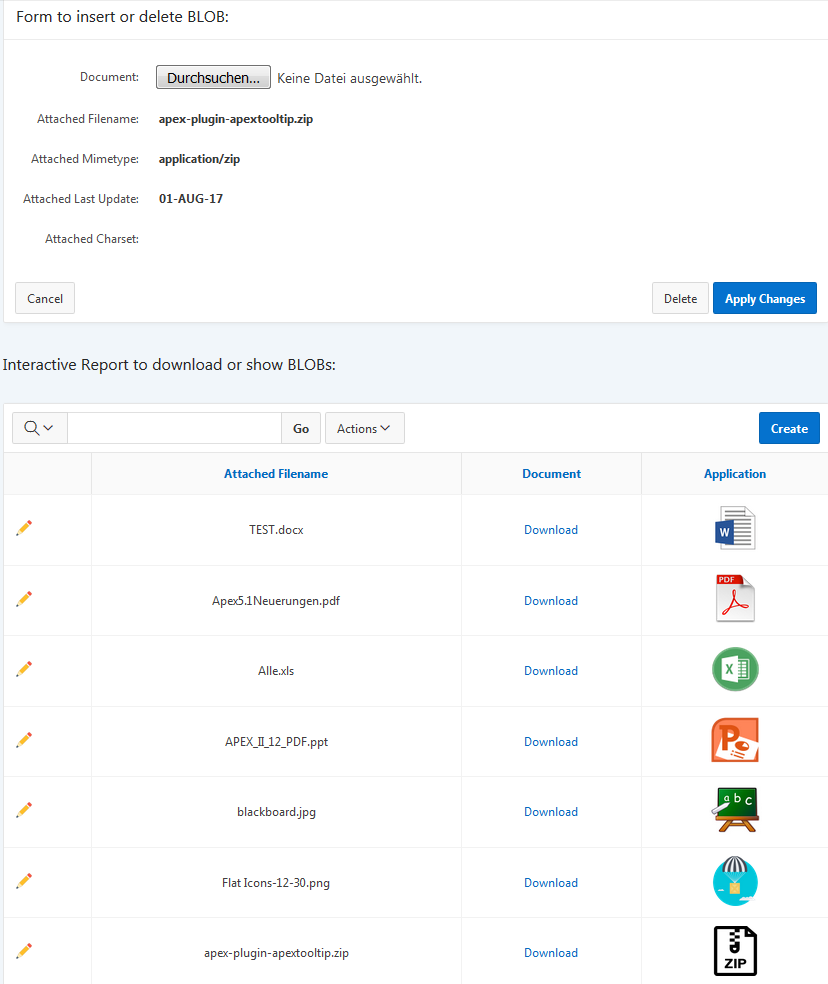Screen dimensions: 828x984
Task: Click the PDF Acrobat icon
Action: 735,599
